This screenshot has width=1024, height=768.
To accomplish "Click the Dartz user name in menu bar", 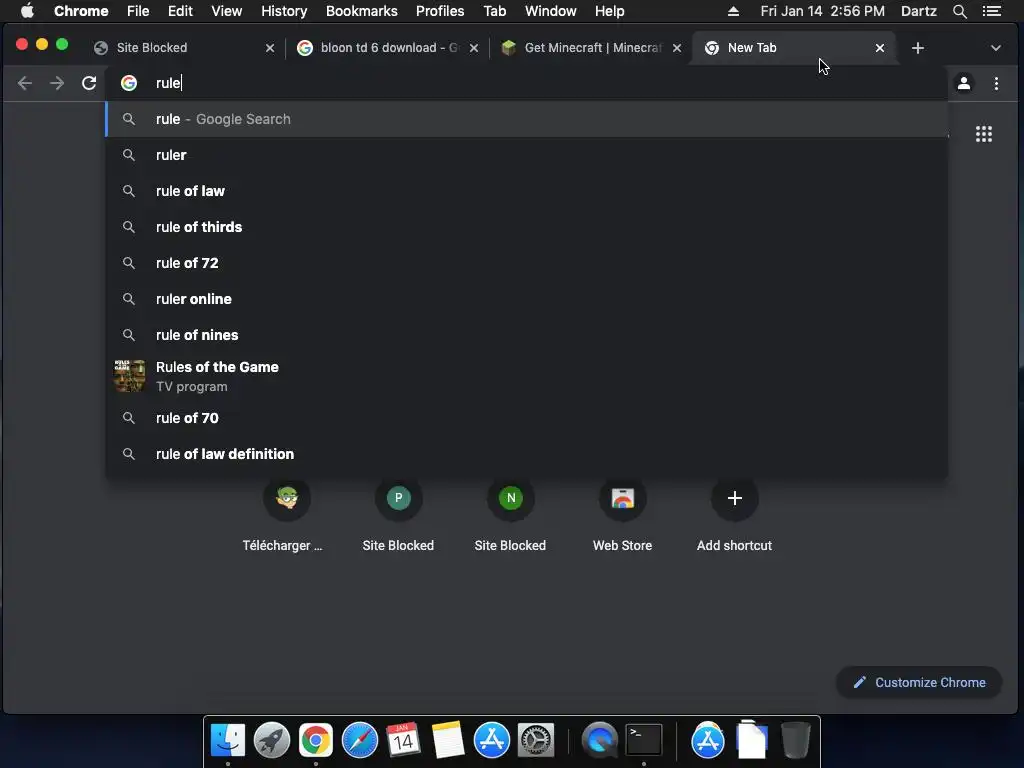I will click(918, 11).
